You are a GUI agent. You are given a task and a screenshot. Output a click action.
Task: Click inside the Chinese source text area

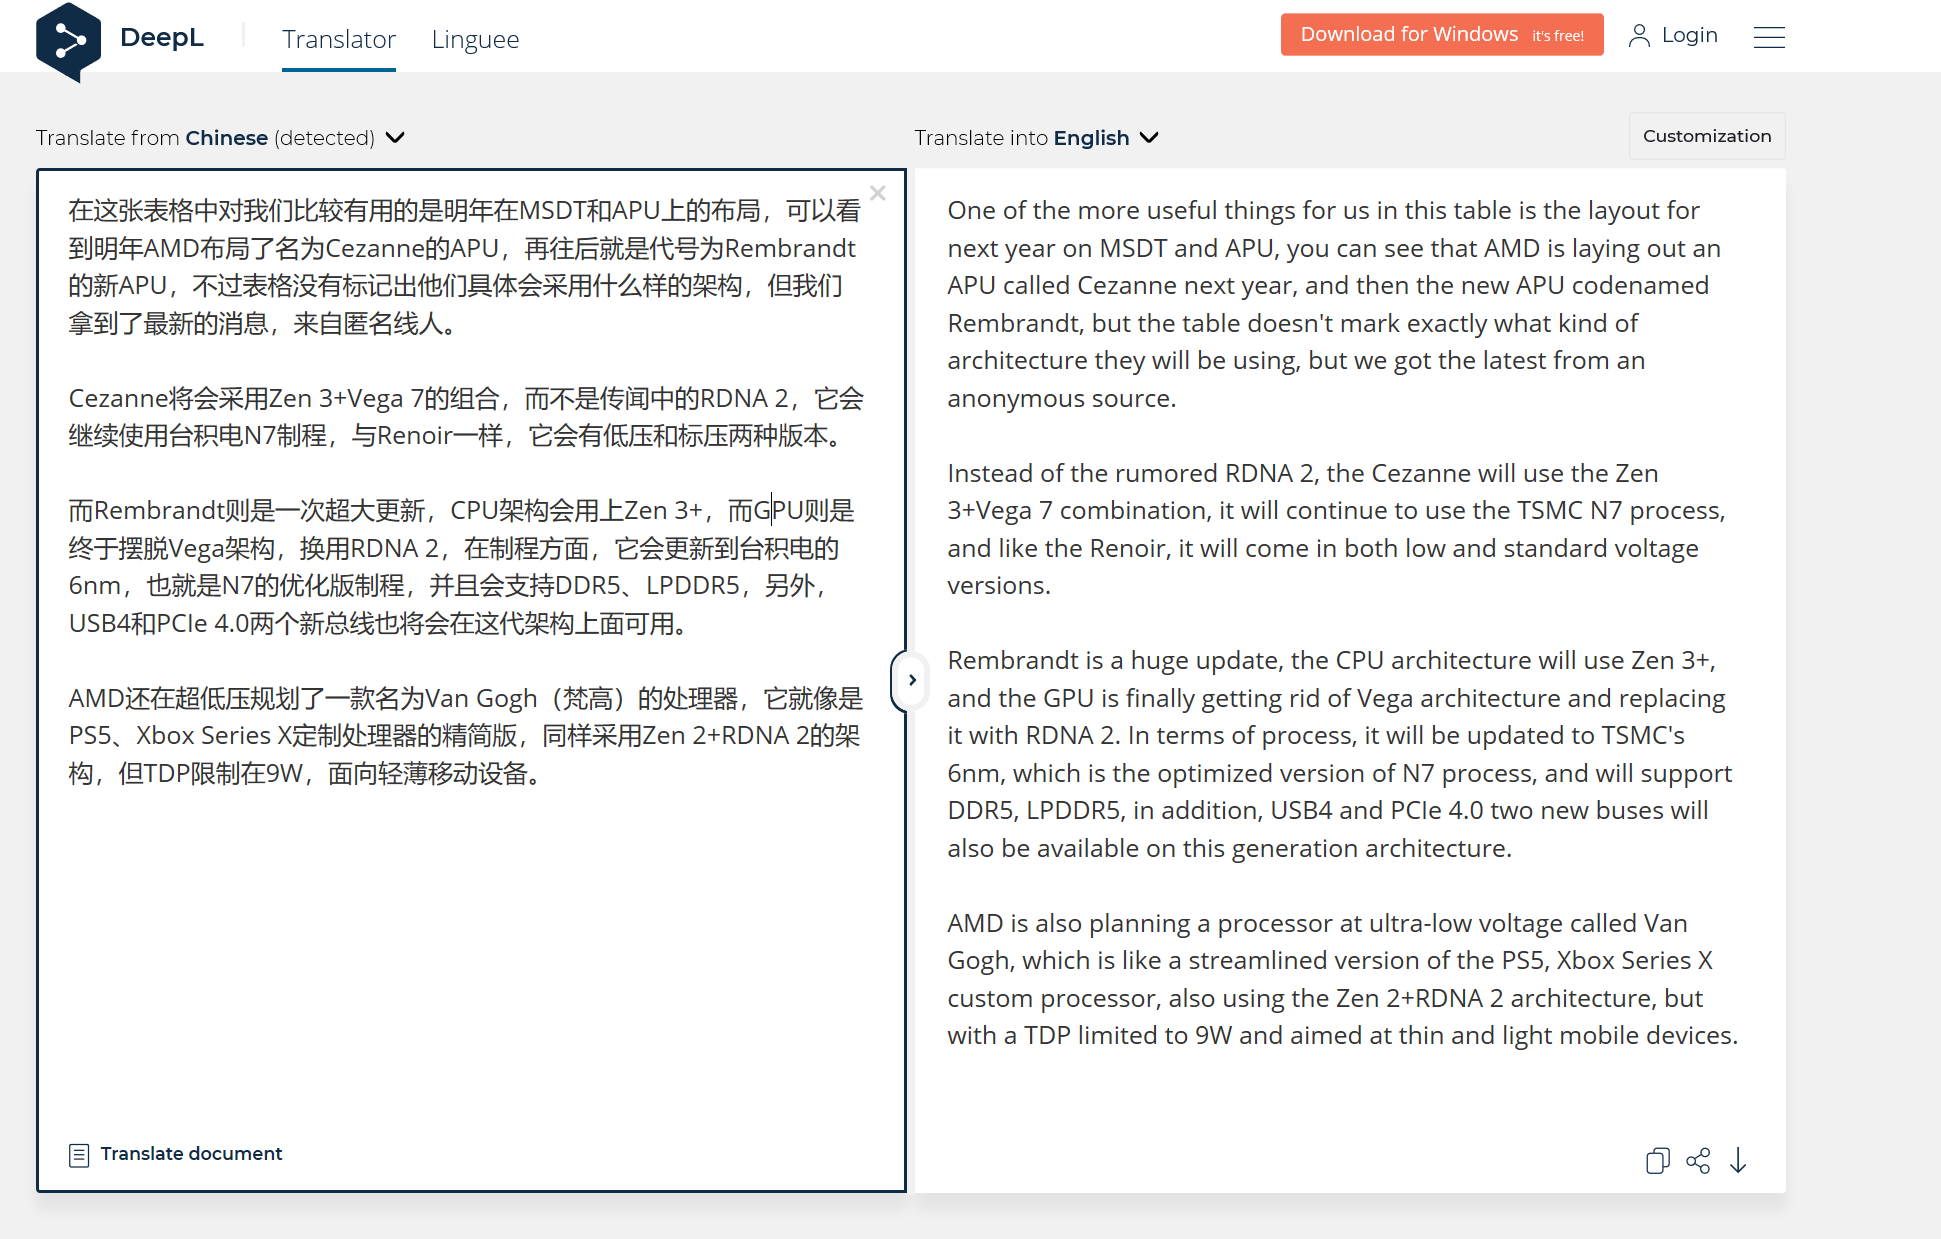click(471, 680)
